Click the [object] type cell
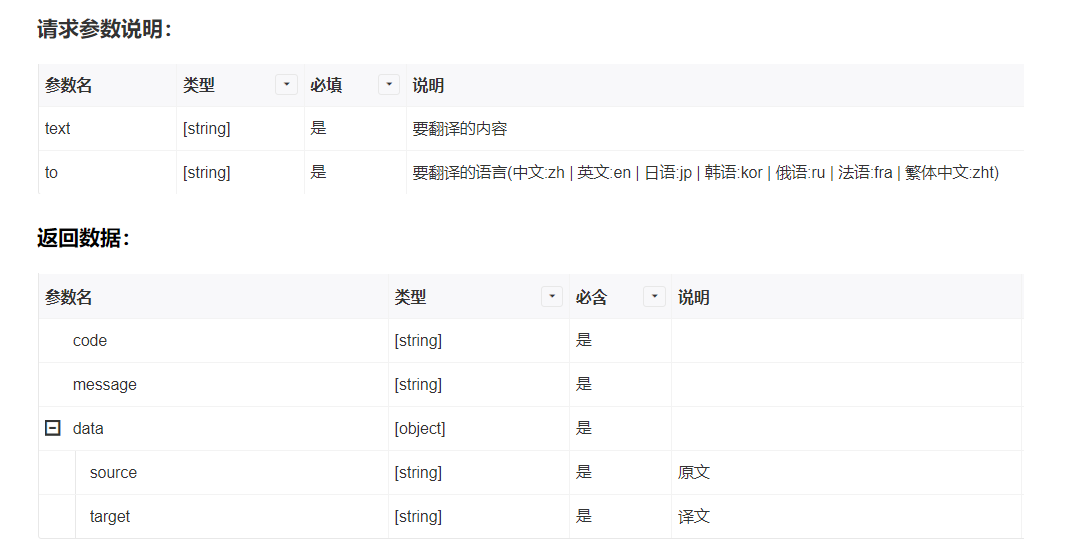The image size is (1088, 548). tap(420, 429)
